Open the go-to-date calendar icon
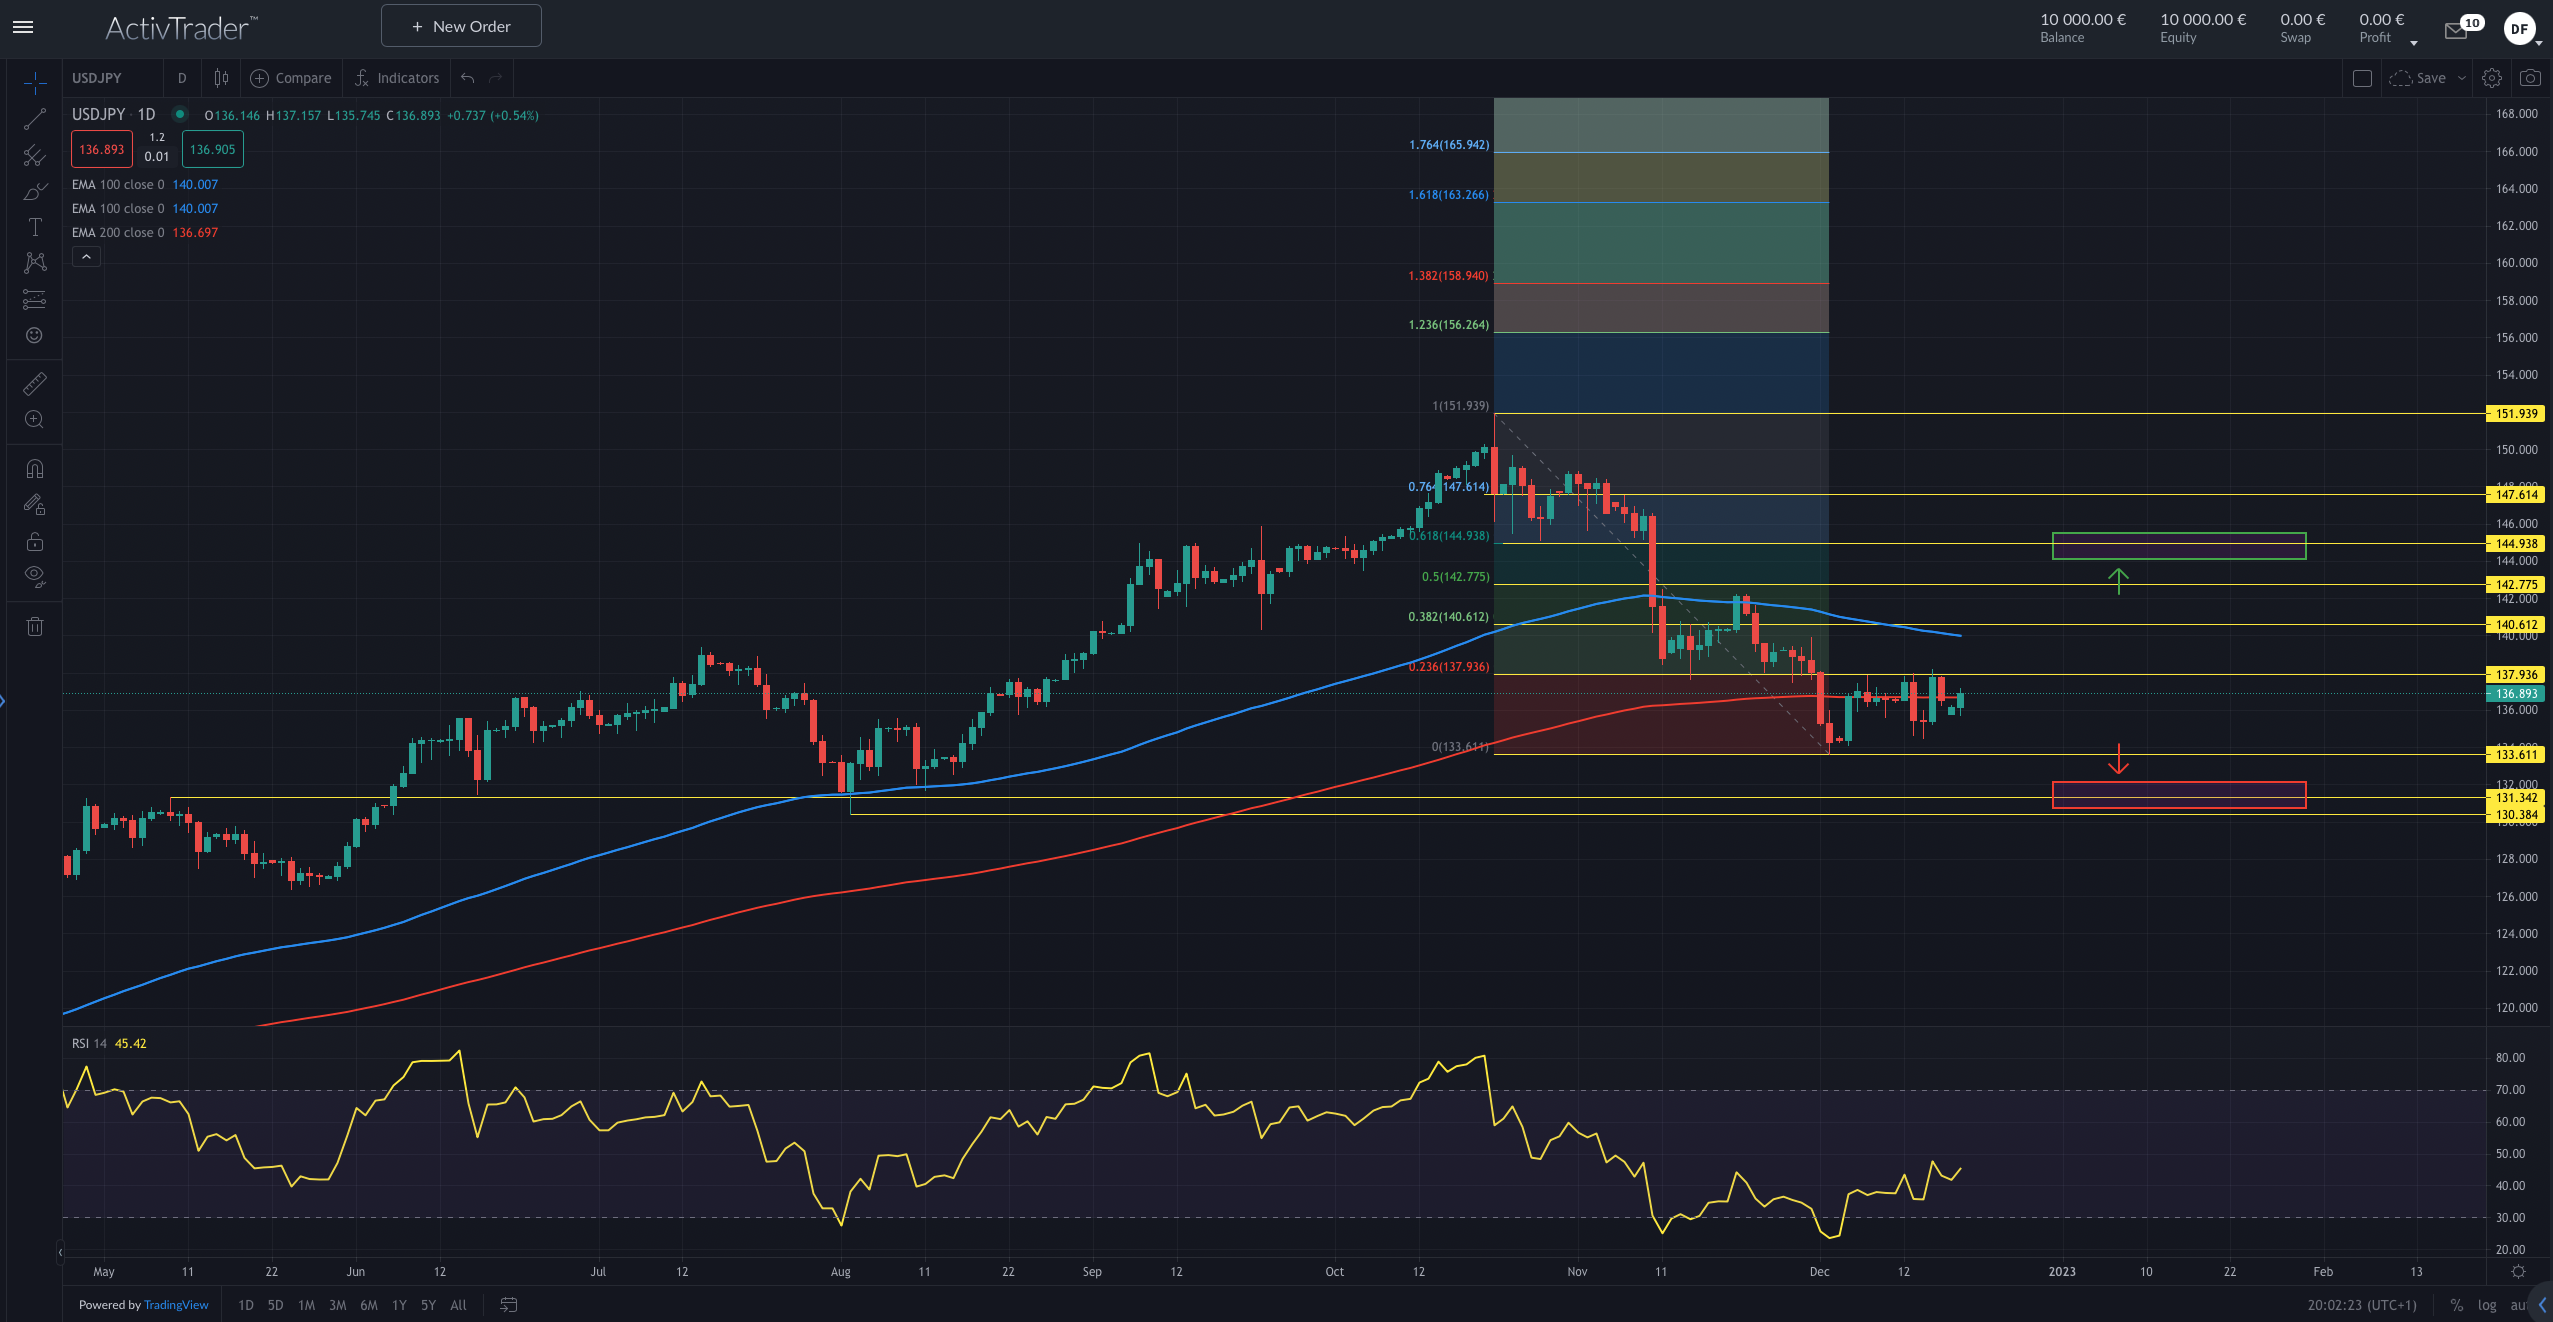 click(508, 1305)
